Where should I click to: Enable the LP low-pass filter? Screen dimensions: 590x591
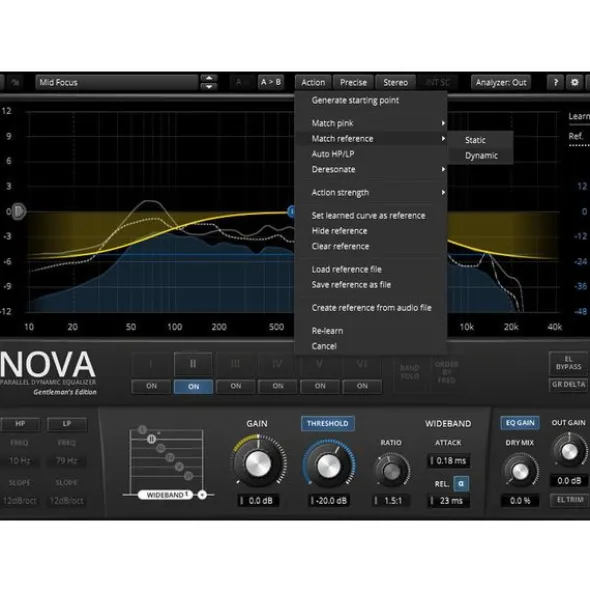[x=67, y=424]
